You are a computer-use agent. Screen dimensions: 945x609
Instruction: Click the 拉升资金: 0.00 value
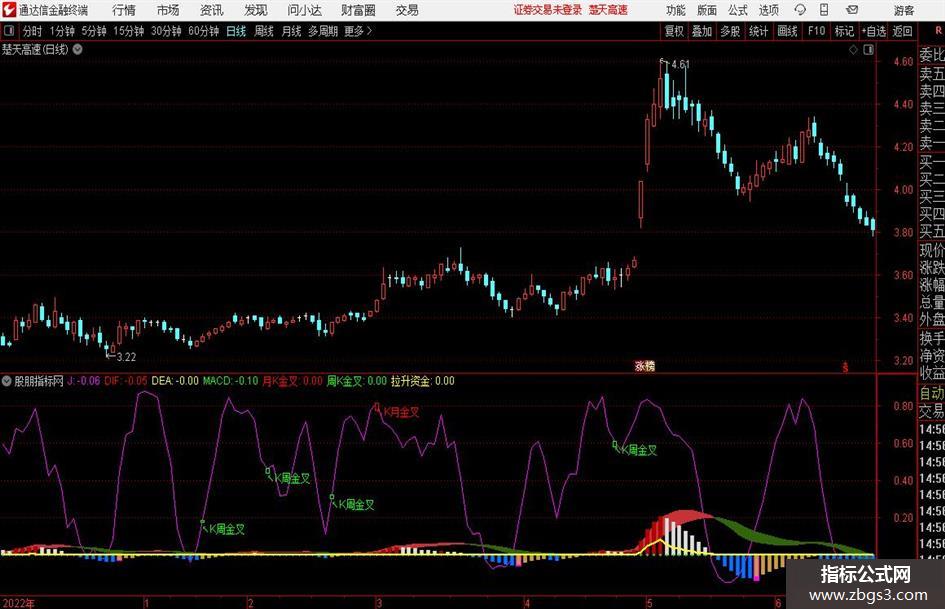(x=422, y=380)
